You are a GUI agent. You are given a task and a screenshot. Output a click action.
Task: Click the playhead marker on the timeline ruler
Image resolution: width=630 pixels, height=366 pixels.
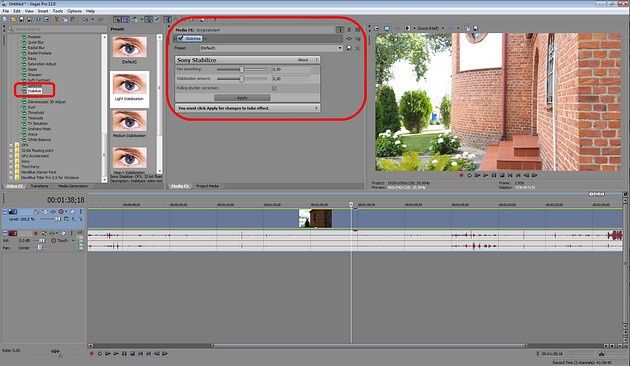tap(351, 204)
